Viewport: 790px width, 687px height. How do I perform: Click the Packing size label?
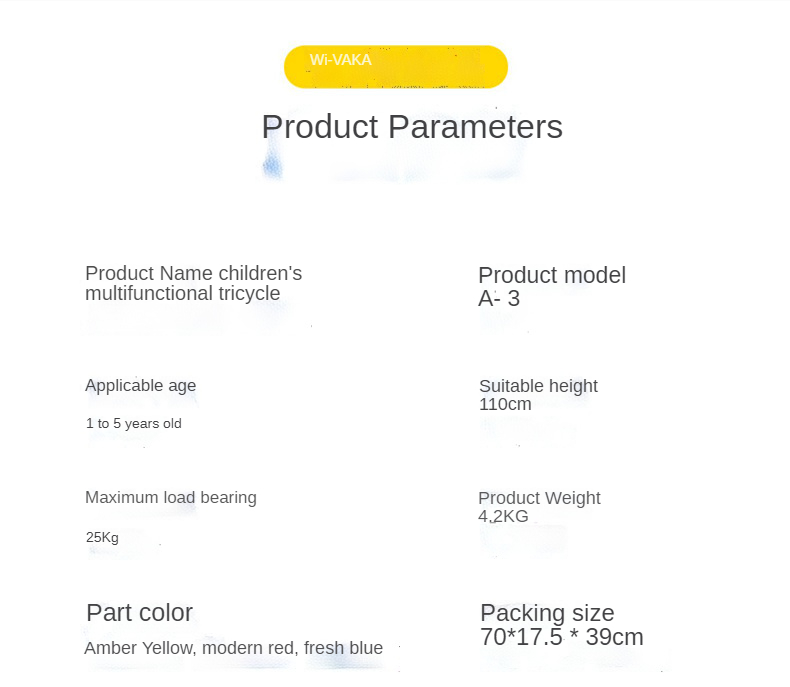tap(547, 613)
